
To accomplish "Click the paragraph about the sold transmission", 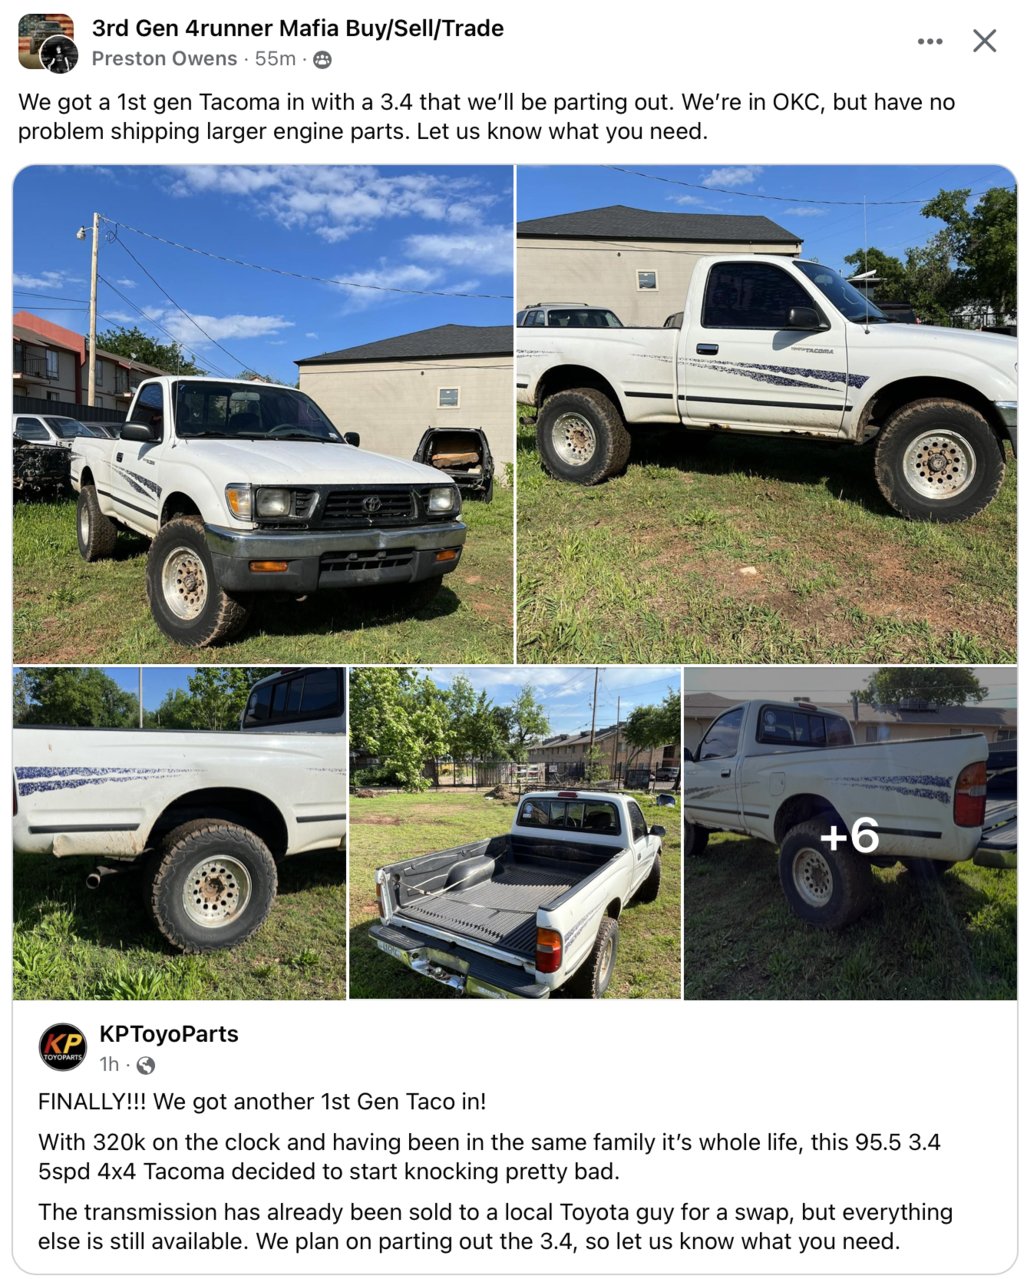I will pyautogui.click(x=496, y=1226).
